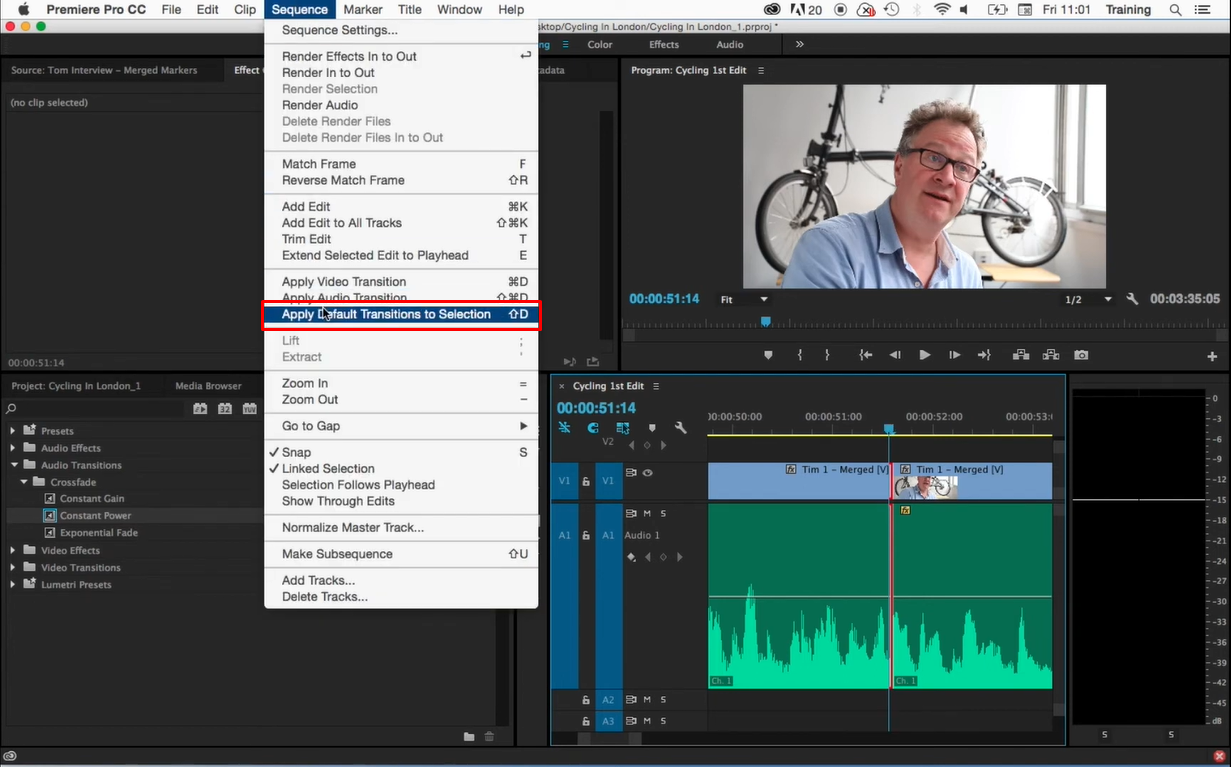Filter effects by 32-bit Color icon
Image resolution: width=1231 pixels, height=767 pixels.
click(x=225, y=408)
